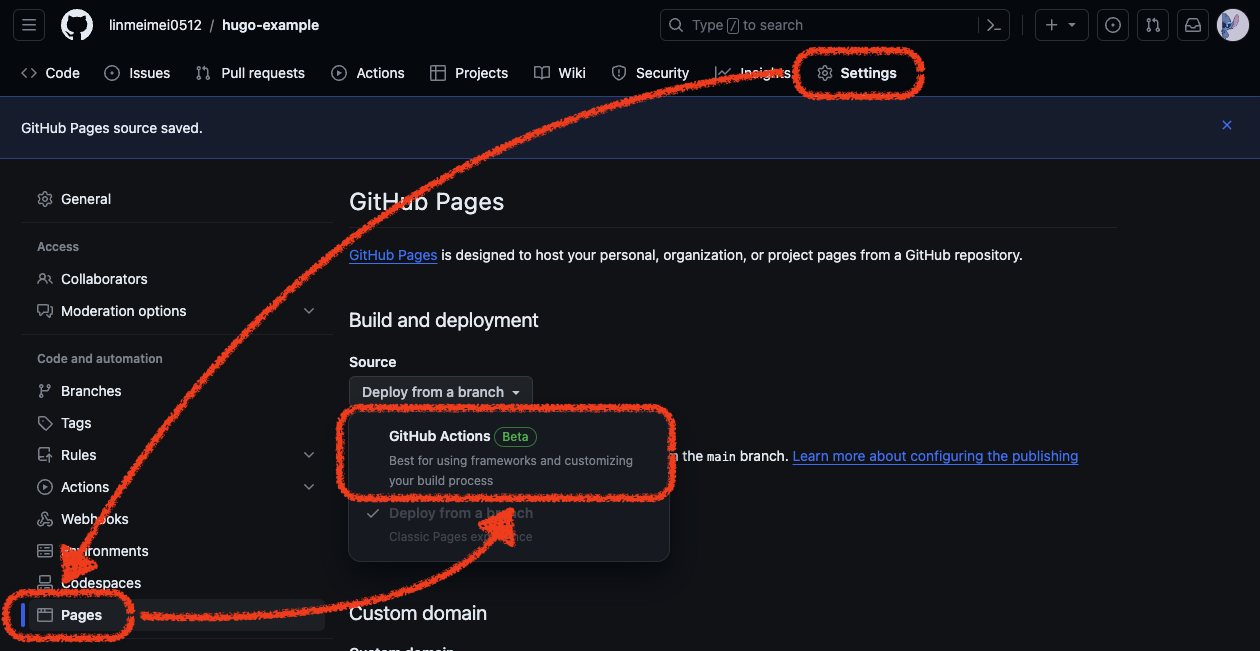Click the tag icon beside Tags
Image resolution: width=1260 pixels, height=651 pixels.
(45, 423)
